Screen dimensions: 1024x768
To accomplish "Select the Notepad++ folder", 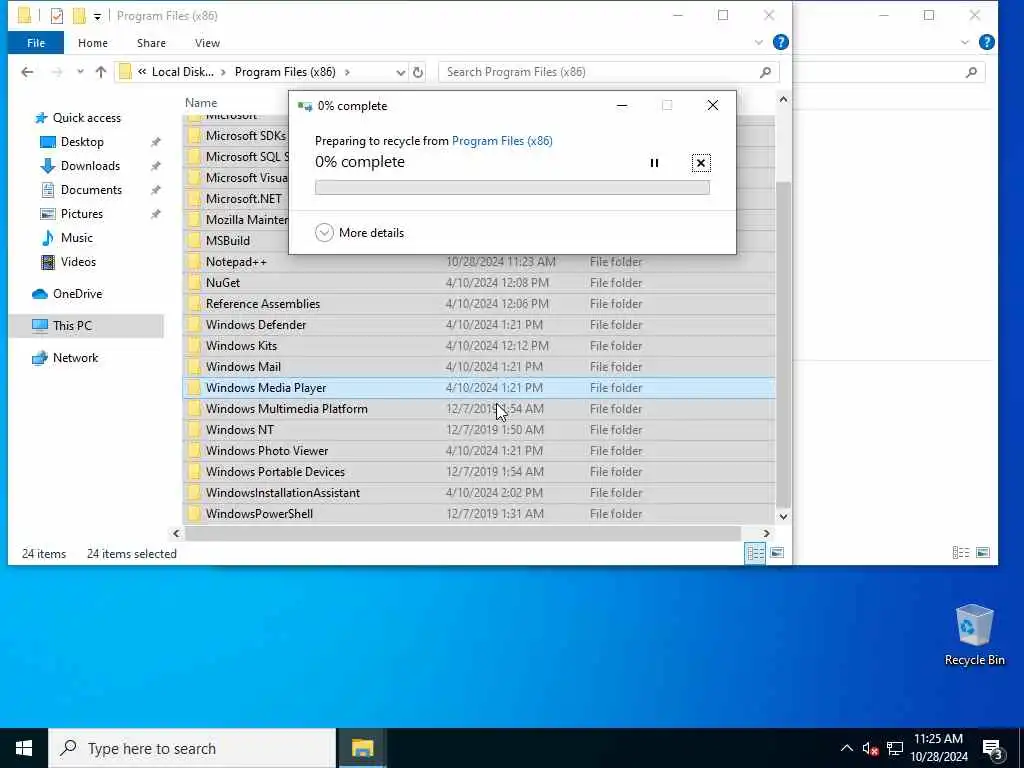I will pos(479,262).
